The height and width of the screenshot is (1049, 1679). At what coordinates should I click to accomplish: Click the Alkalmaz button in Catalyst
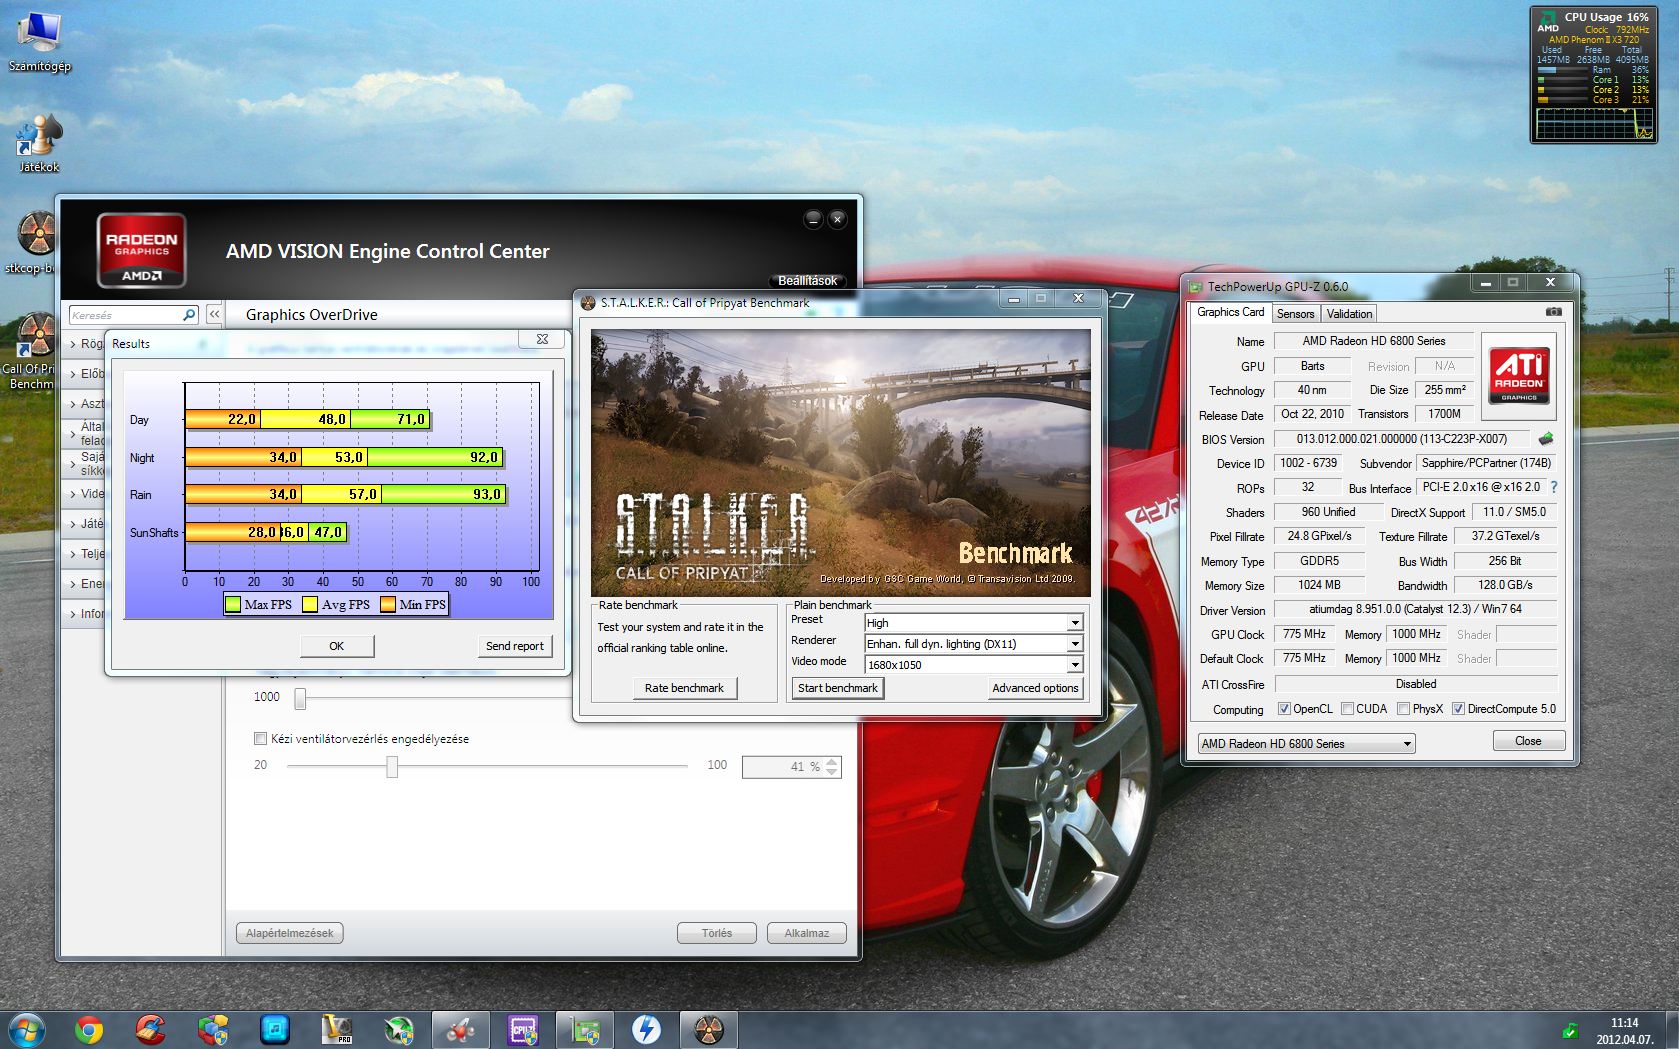807,933
